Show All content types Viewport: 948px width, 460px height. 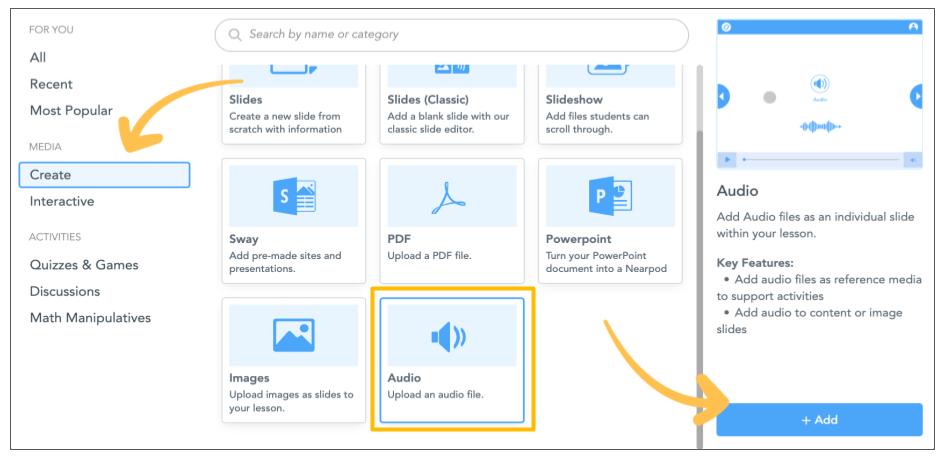pos(37,58)
